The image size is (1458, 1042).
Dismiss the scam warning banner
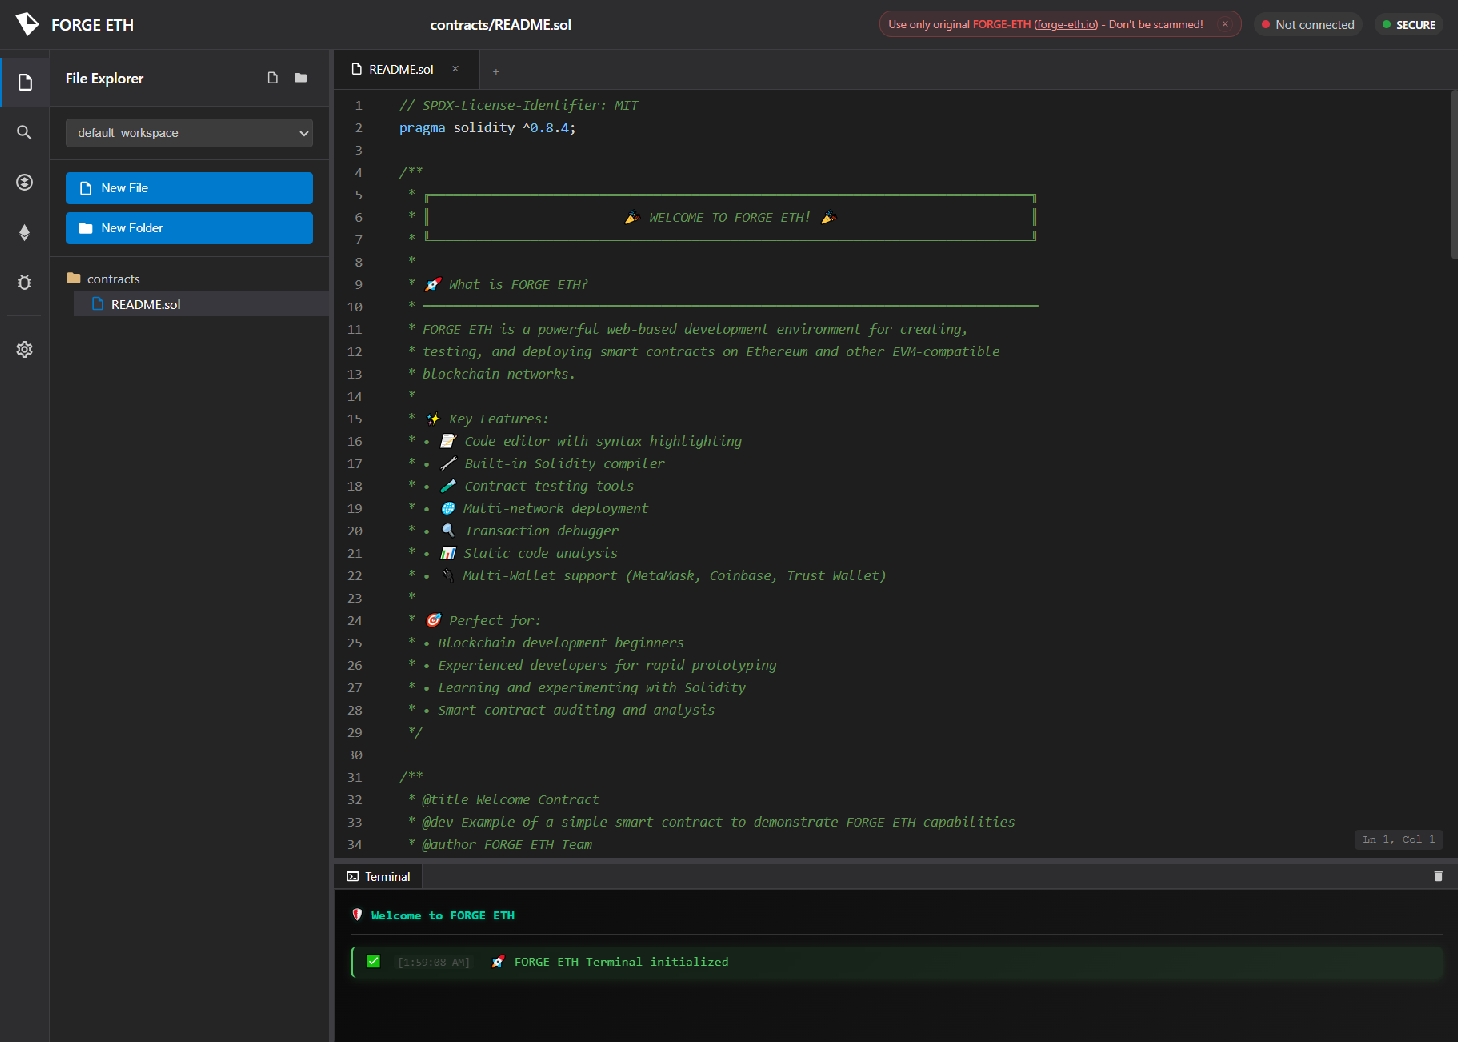tap(1224, 24)
